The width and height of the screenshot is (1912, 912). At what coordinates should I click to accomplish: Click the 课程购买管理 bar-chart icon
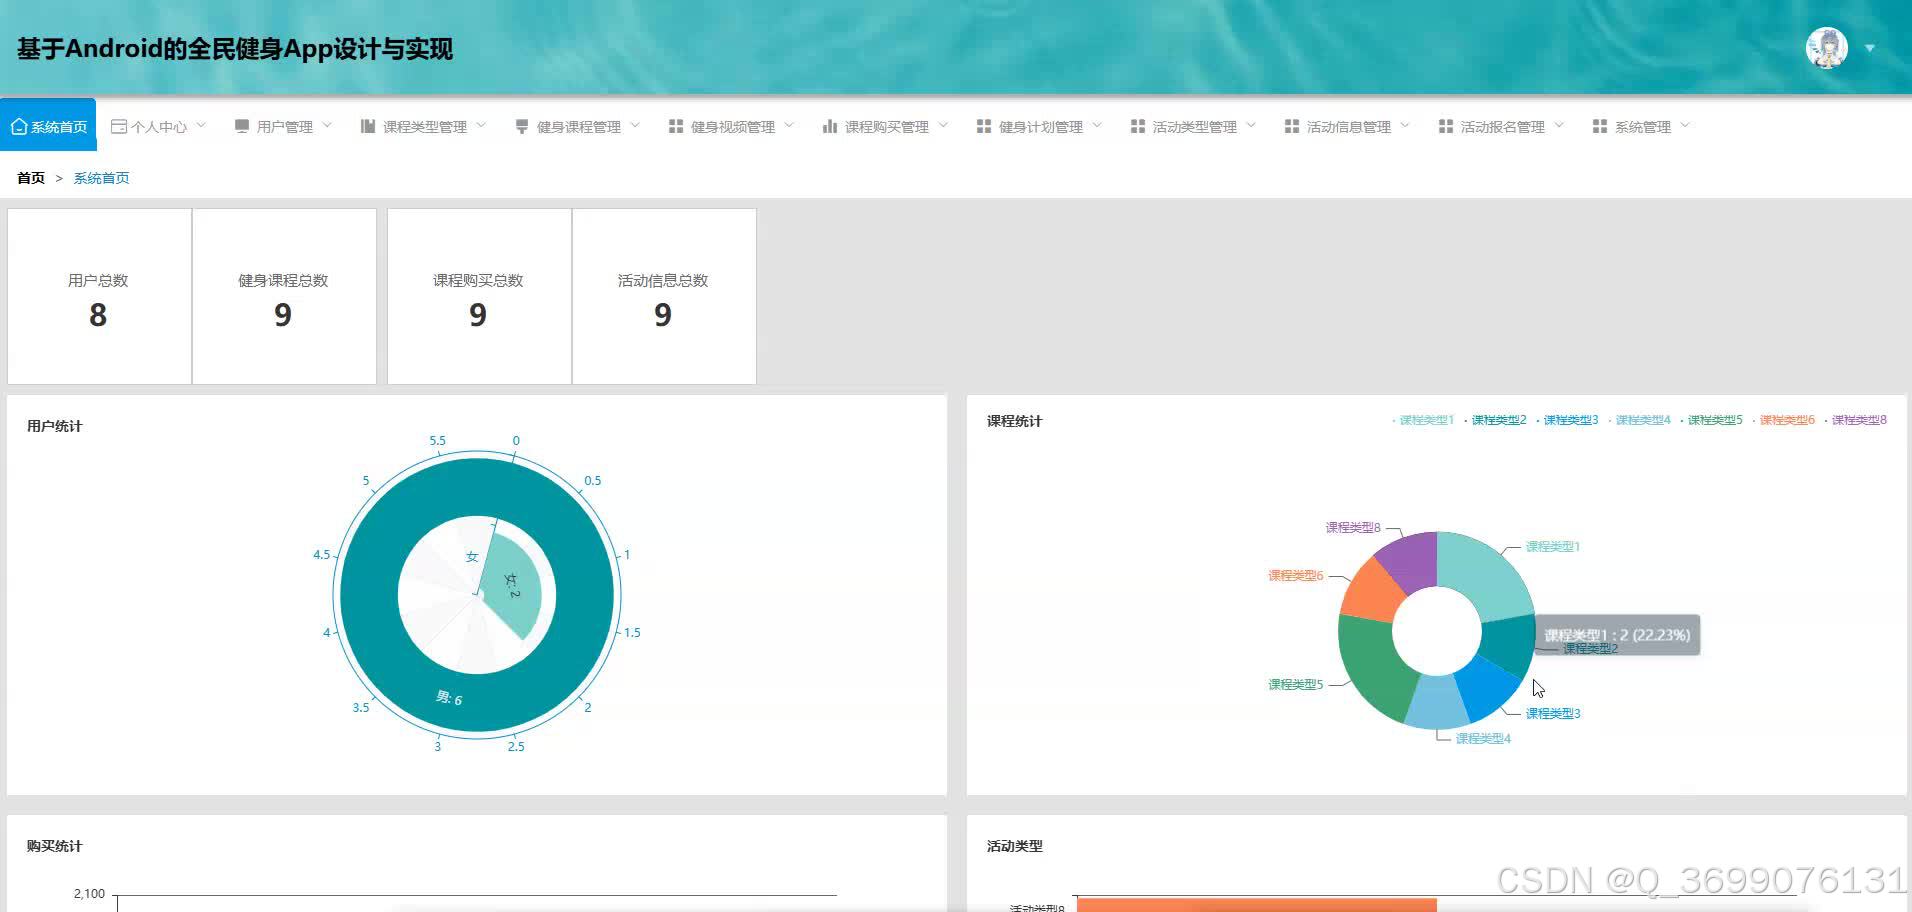click(x=830, y=126)
